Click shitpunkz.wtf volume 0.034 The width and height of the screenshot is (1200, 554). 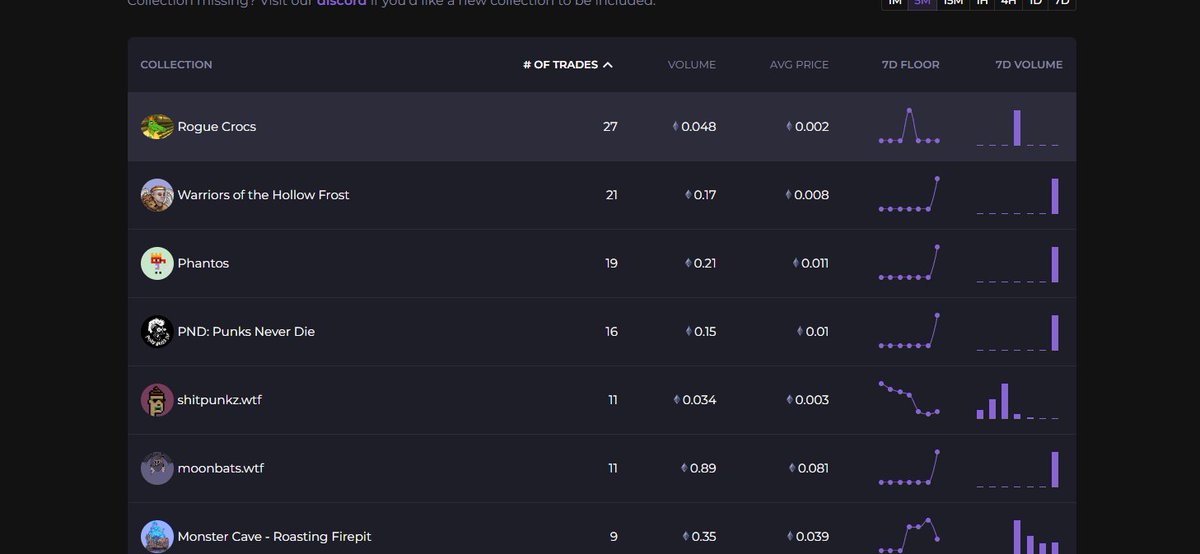[694, 400]
